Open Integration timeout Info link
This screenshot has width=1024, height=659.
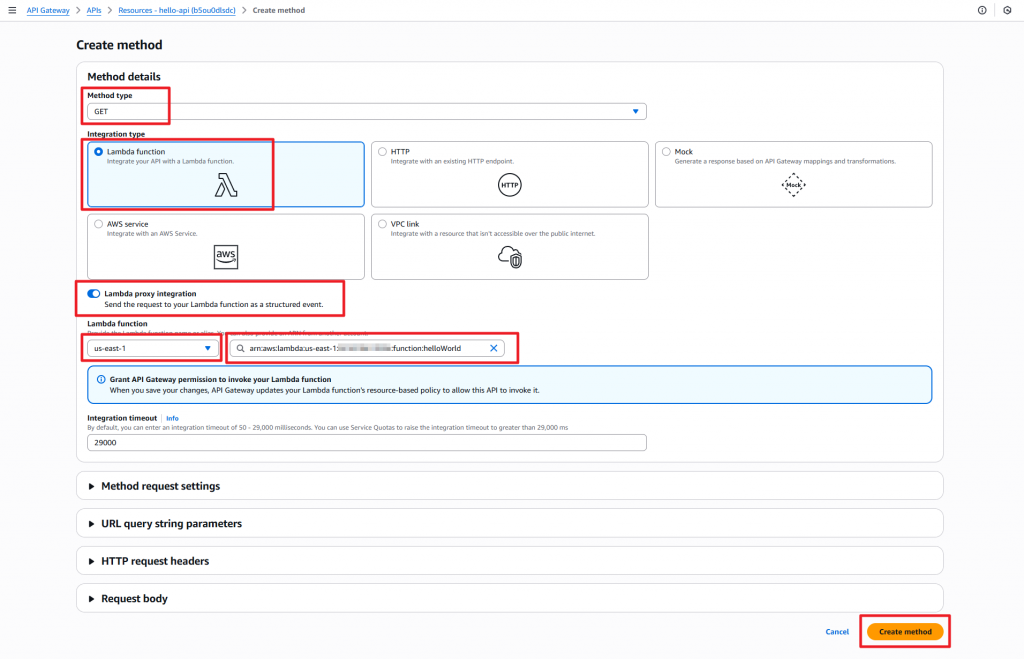172,419
